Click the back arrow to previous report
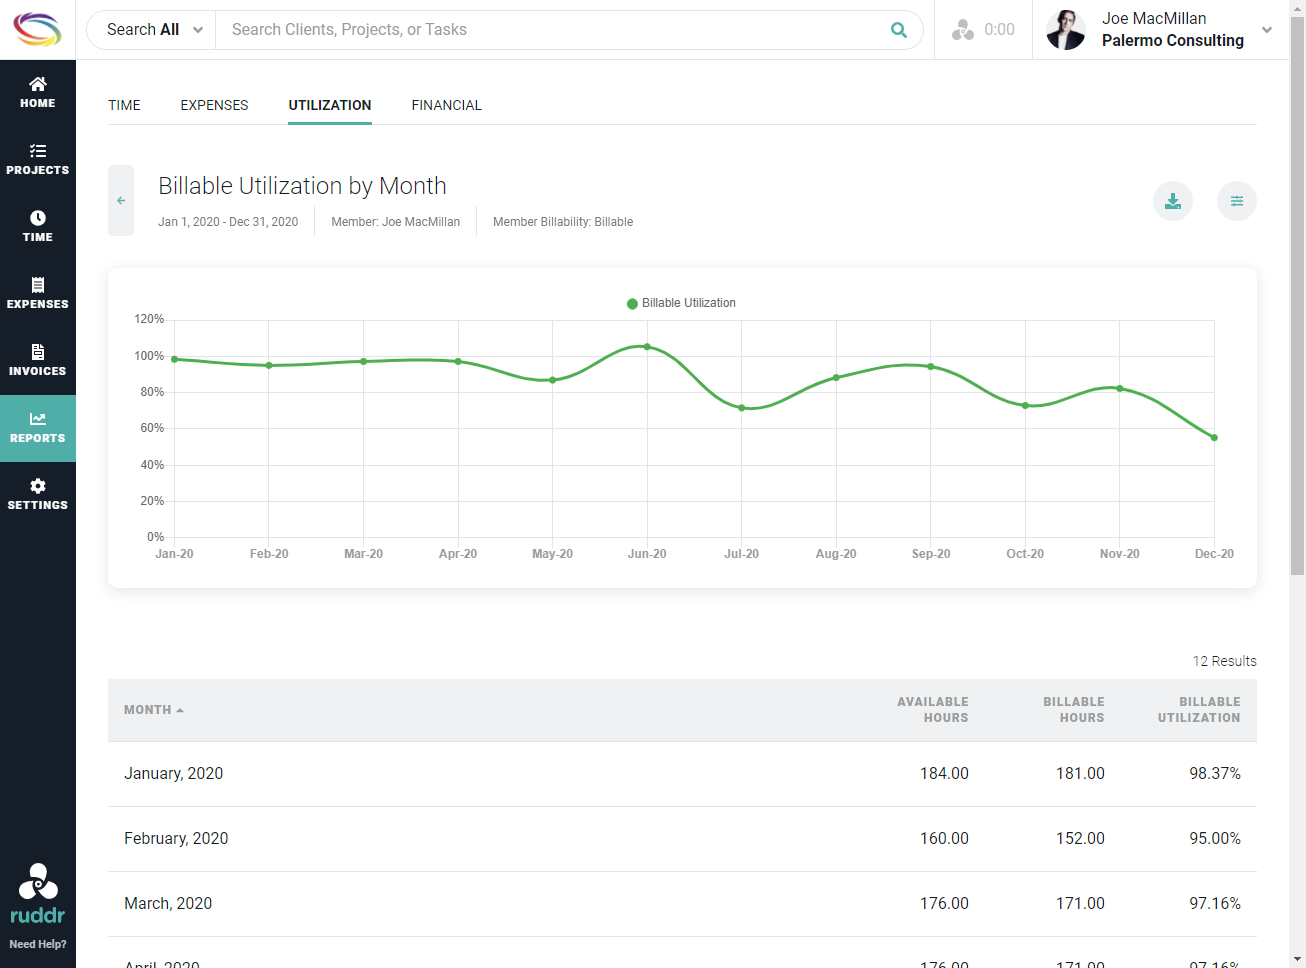The image size is (1306, 968). tap(120, 200)
